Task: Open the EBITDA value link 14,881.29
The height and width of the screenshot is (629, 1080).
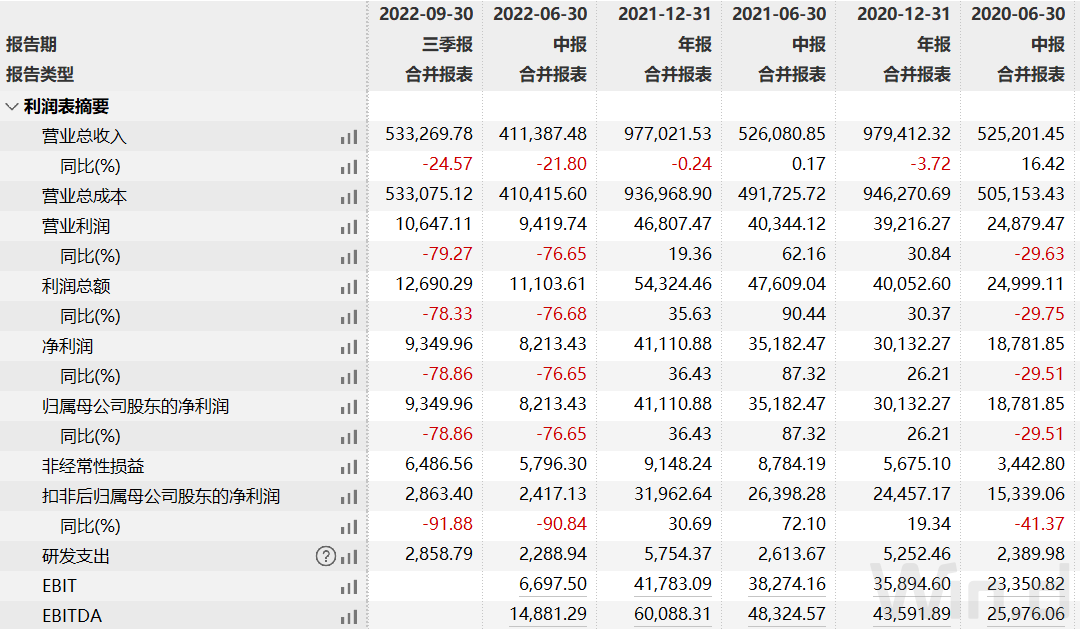Action: (548, 614)
